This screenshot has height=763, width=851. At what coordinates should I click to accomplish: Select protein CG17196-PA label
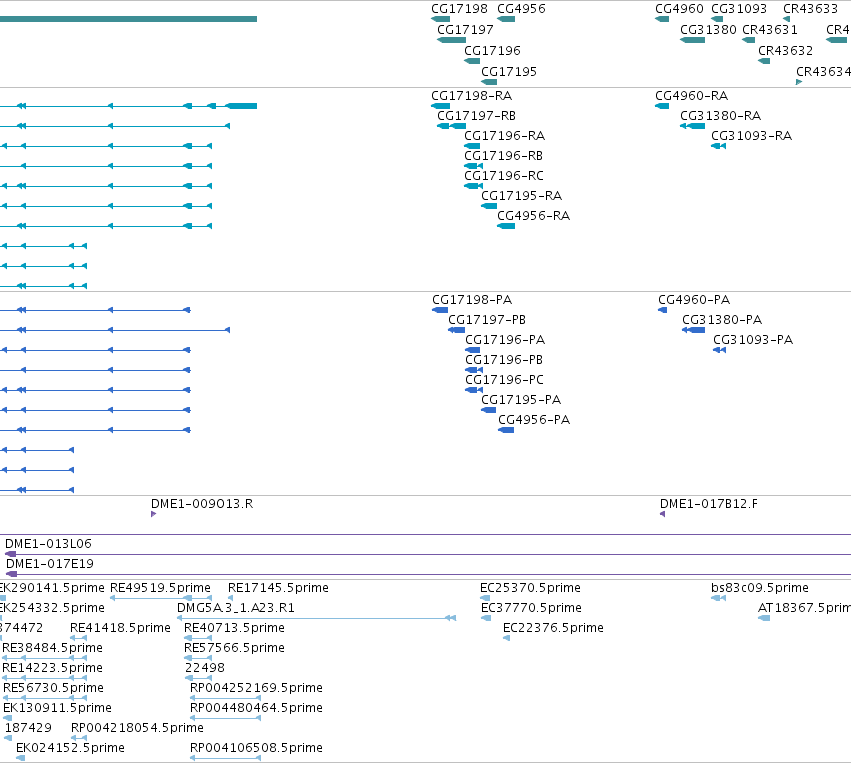click(505, 340)
